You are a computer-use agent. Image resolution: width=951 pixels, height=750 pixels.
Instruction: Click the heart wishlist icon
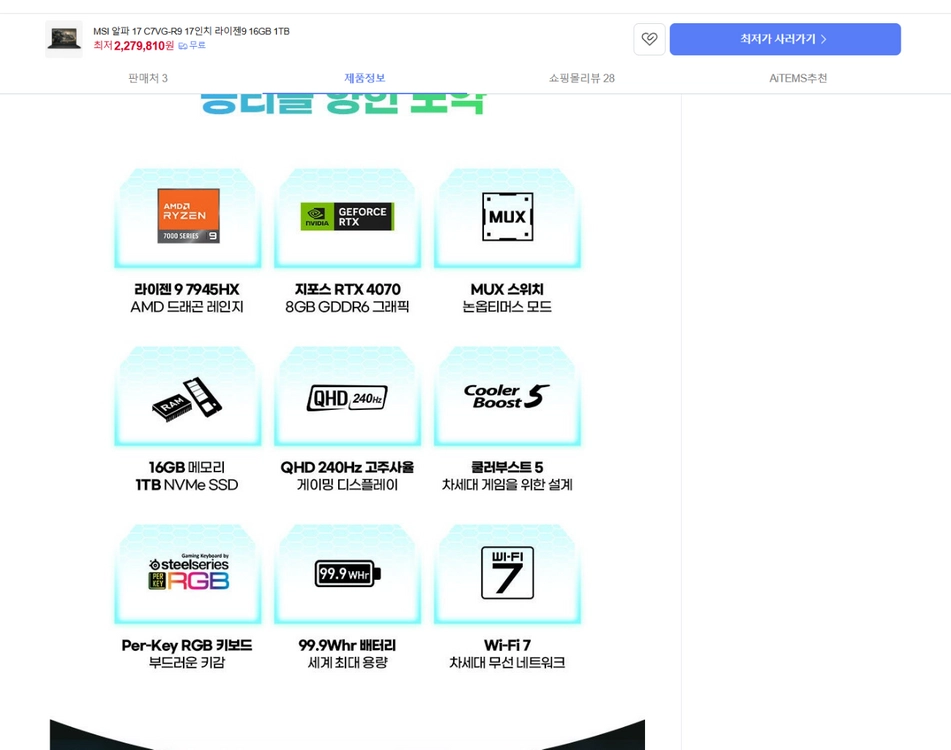[649, 39]
